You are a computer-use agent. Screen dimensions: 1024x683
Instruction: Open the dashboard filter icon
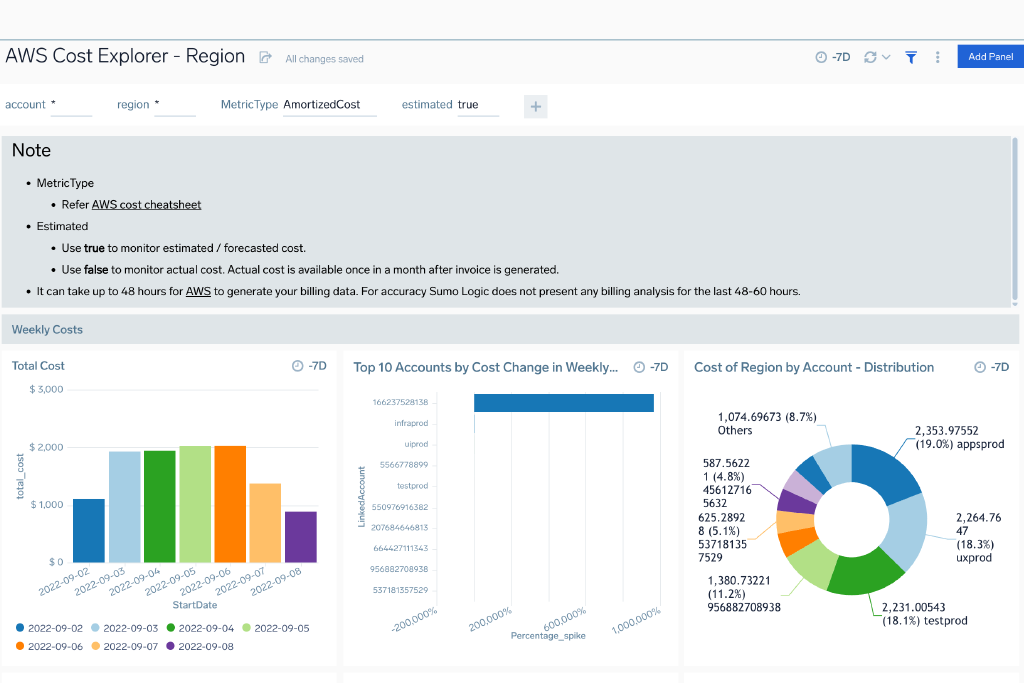pos(910,57)
